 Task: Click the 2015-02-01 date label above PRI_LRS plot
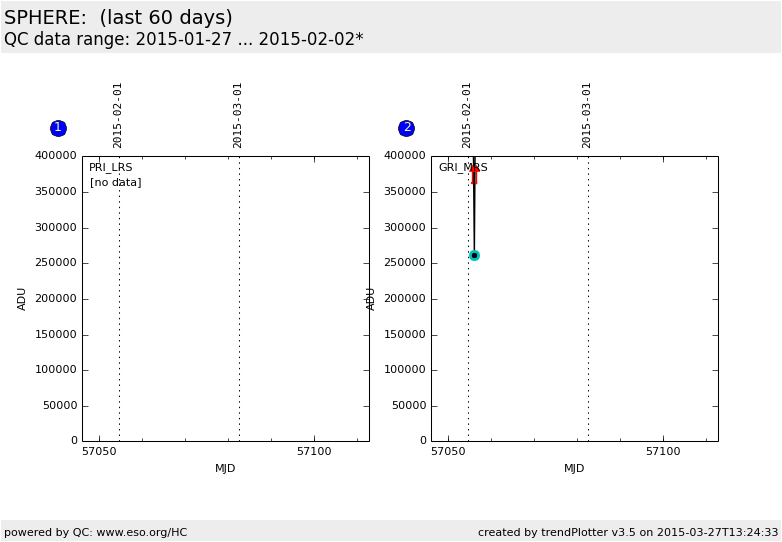click(118, 115)
